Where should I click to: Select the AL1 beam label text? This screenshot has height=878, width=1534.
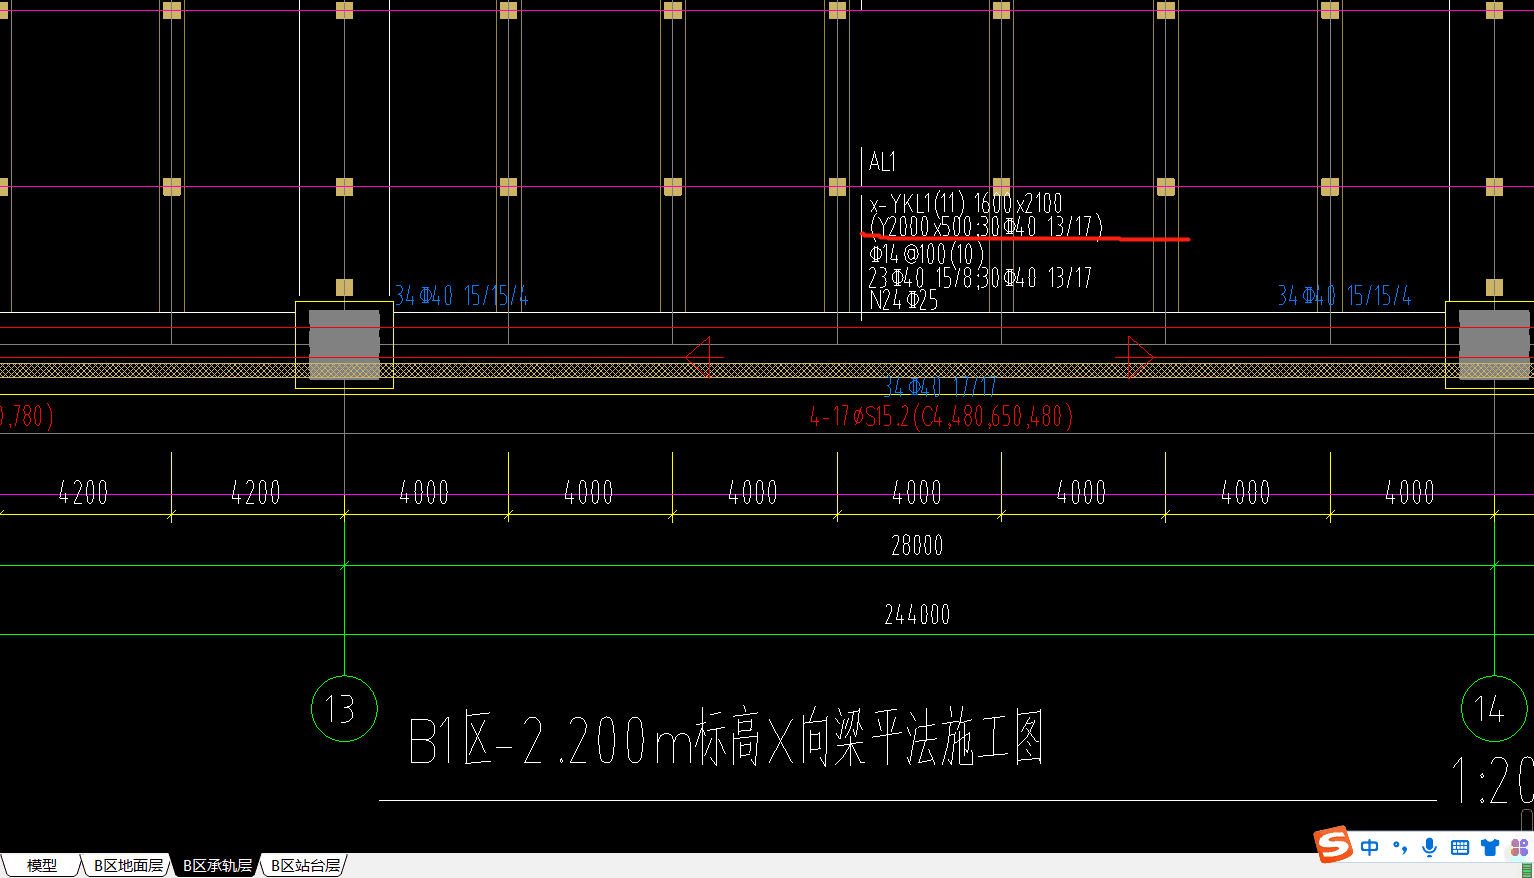tap(882, 162)
